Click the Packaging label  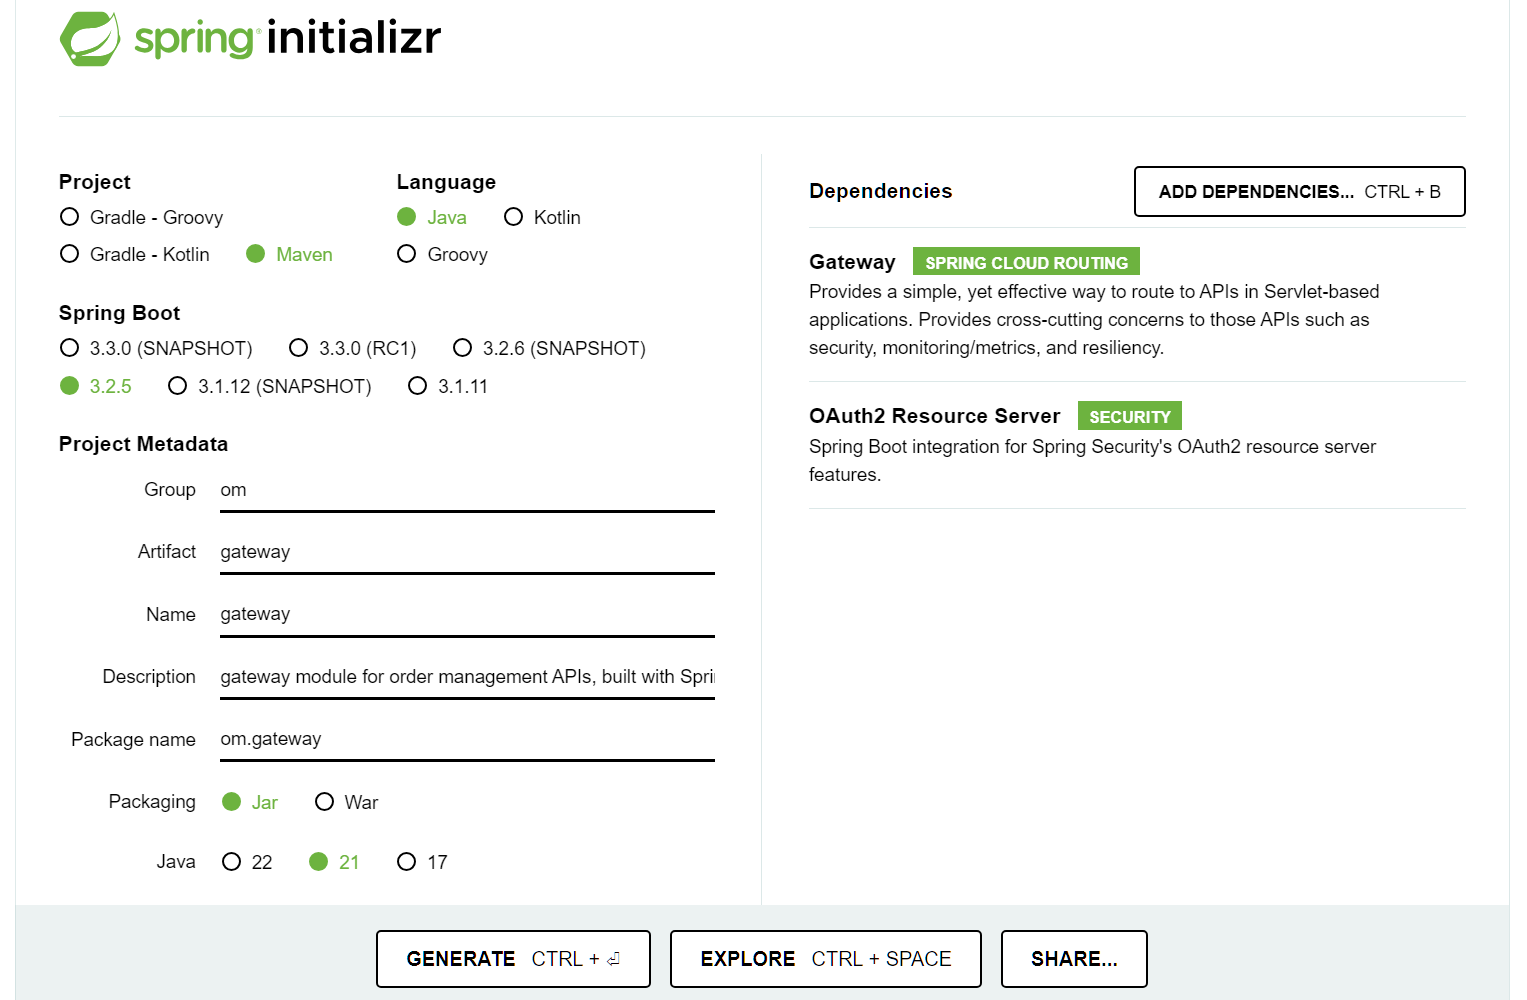[152, 802]
